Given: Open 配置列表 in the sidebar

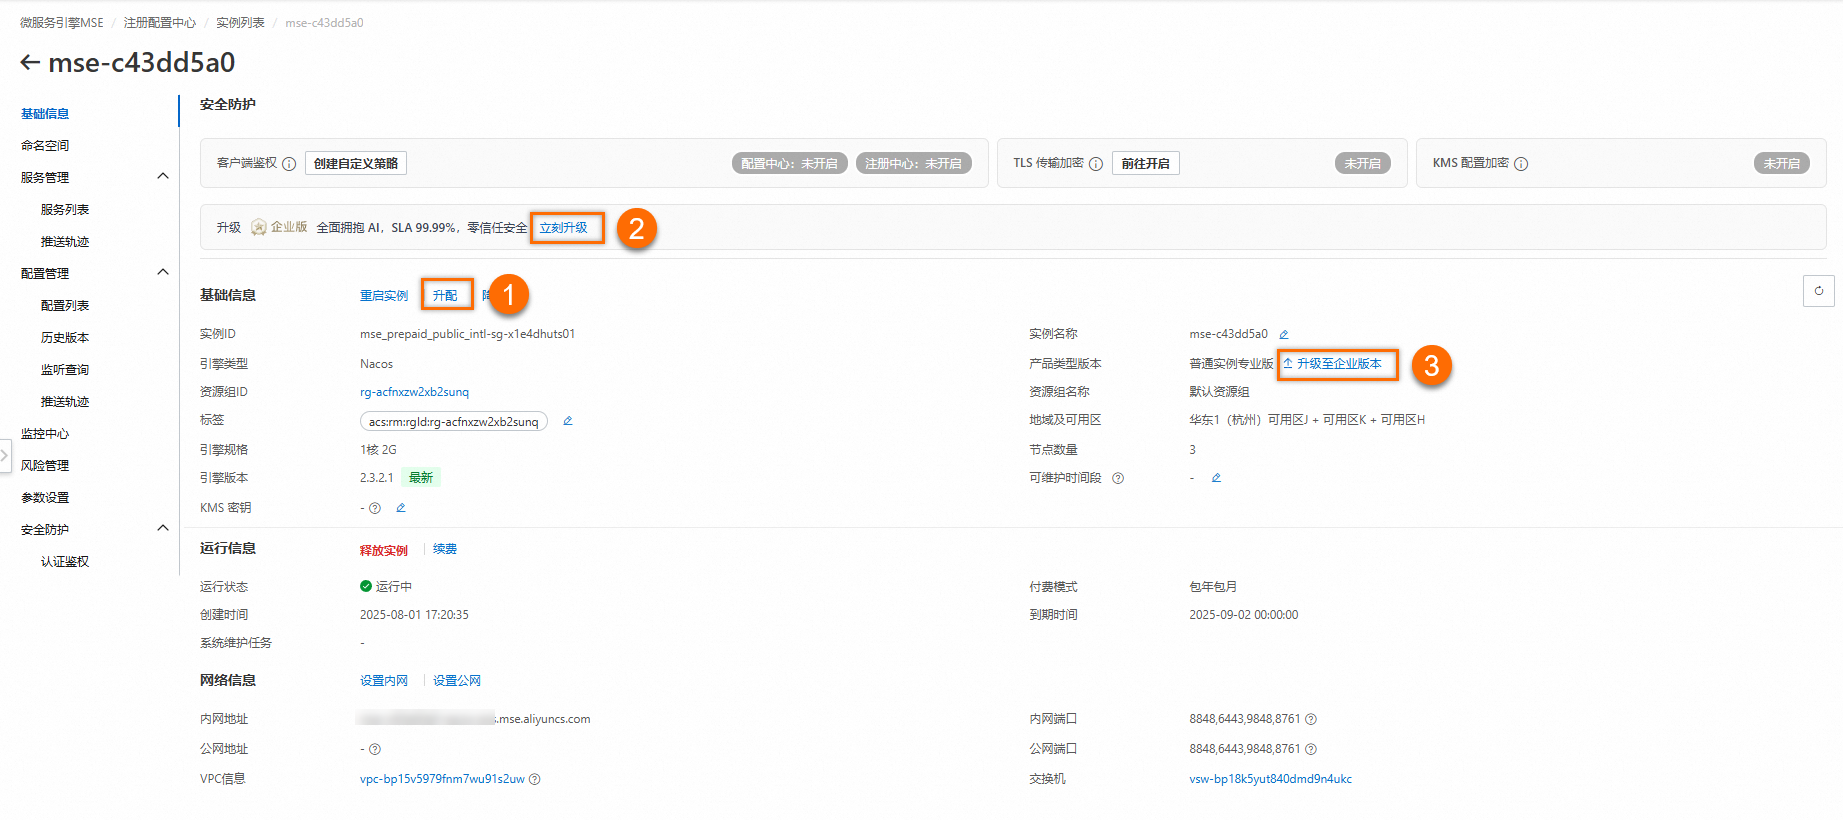Looking at the screenshot, I should pos(65,306).
